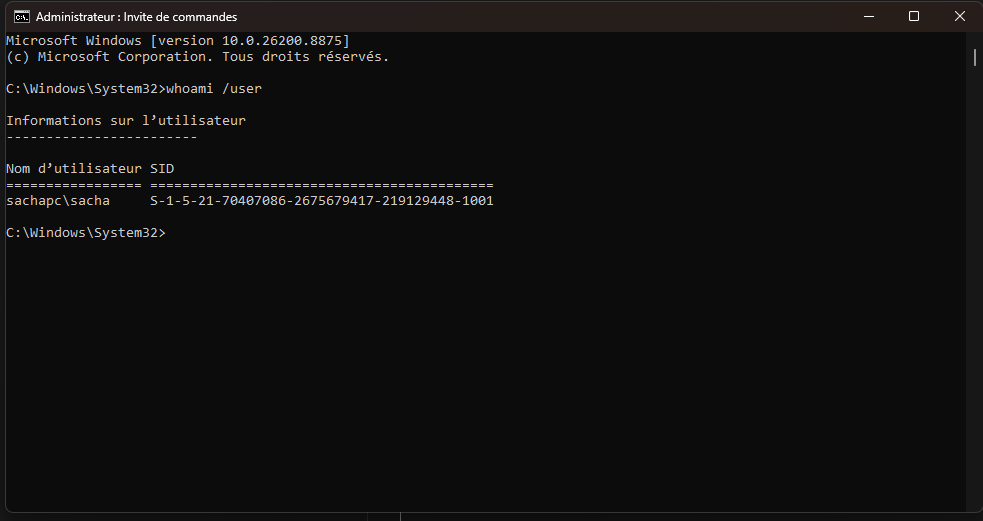Click the typed command "whoami /user"
Screen dimensions: 983x521
[214, 89]
